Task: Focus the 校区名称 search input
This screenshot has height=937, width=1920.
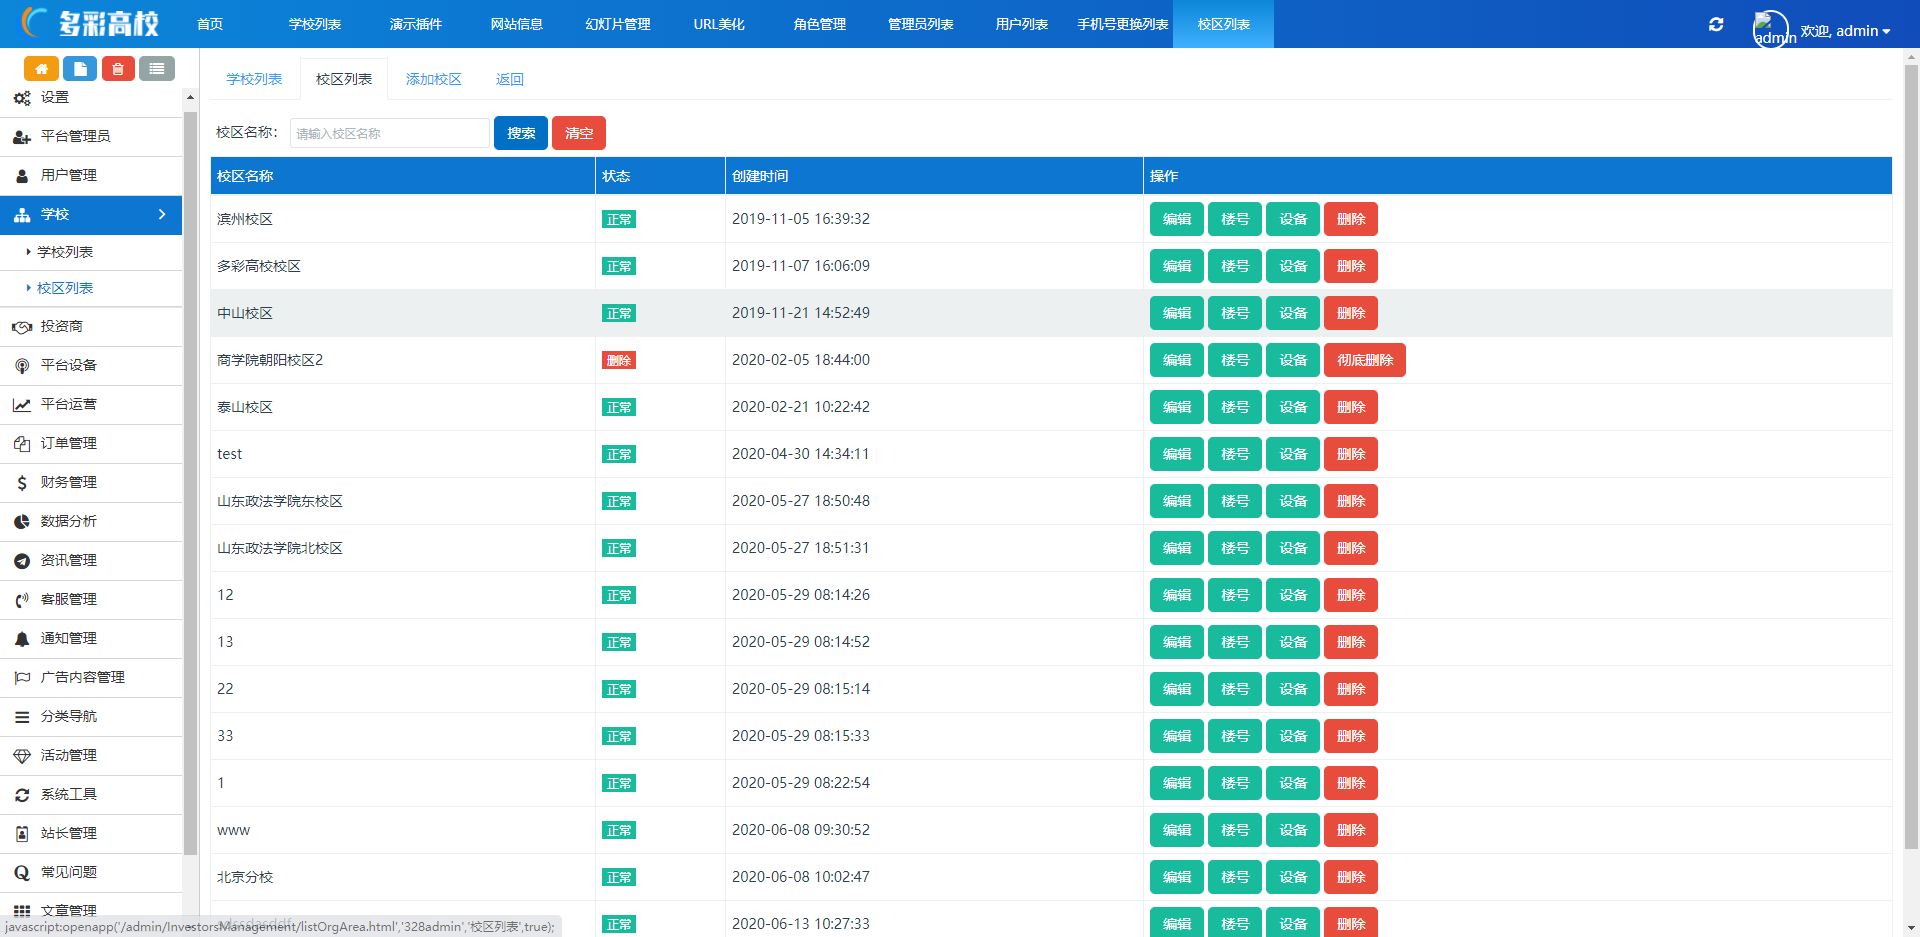Action: coord(390,133)
